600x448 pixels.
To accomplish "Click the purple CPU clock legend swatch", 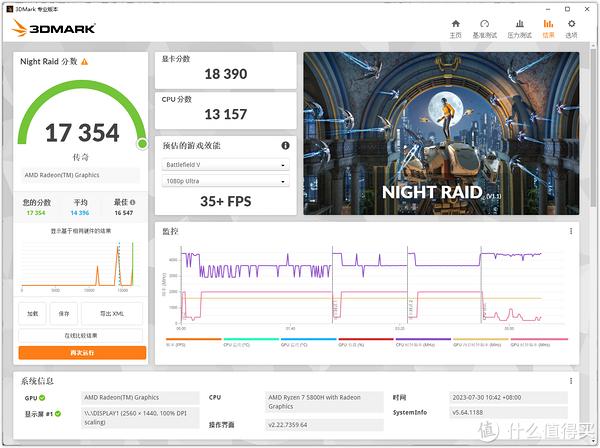I will [423, 339].
